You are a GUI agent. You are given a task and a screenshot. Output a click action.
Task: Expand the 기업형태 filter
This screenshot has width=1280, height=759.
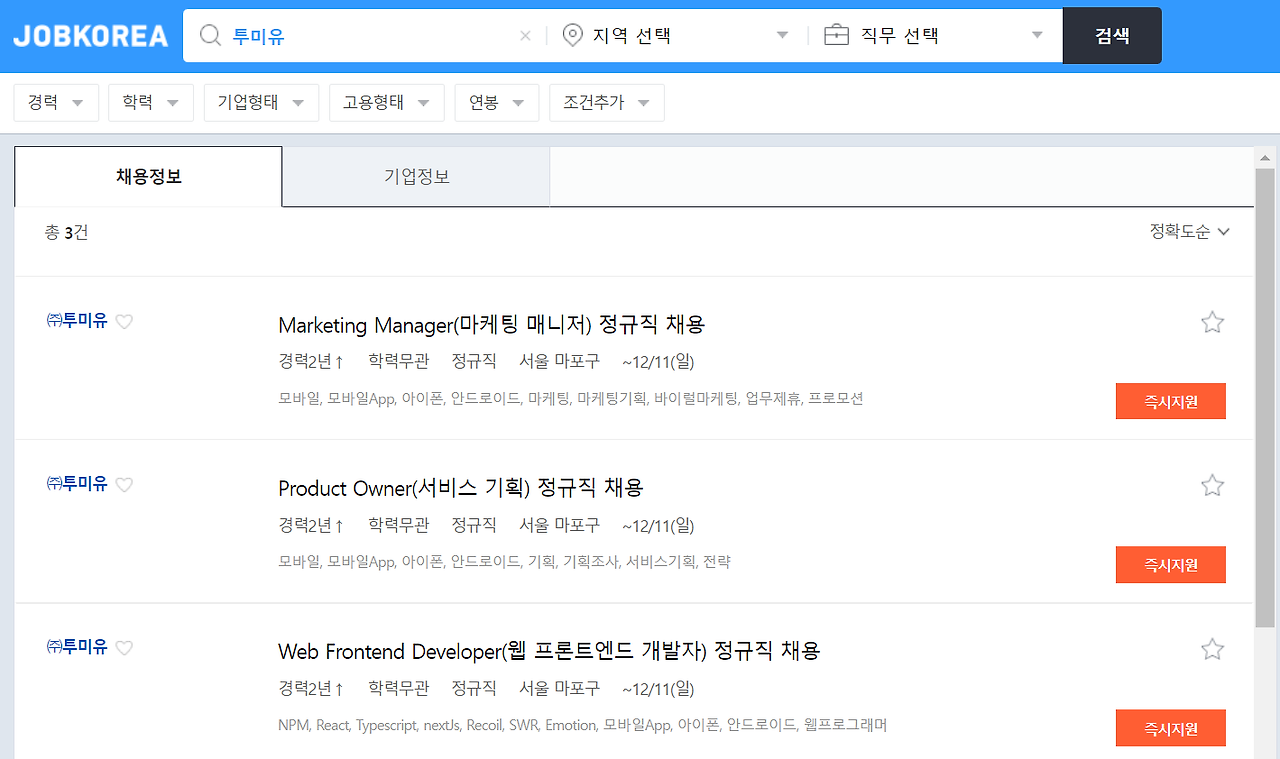click(261, 102)
